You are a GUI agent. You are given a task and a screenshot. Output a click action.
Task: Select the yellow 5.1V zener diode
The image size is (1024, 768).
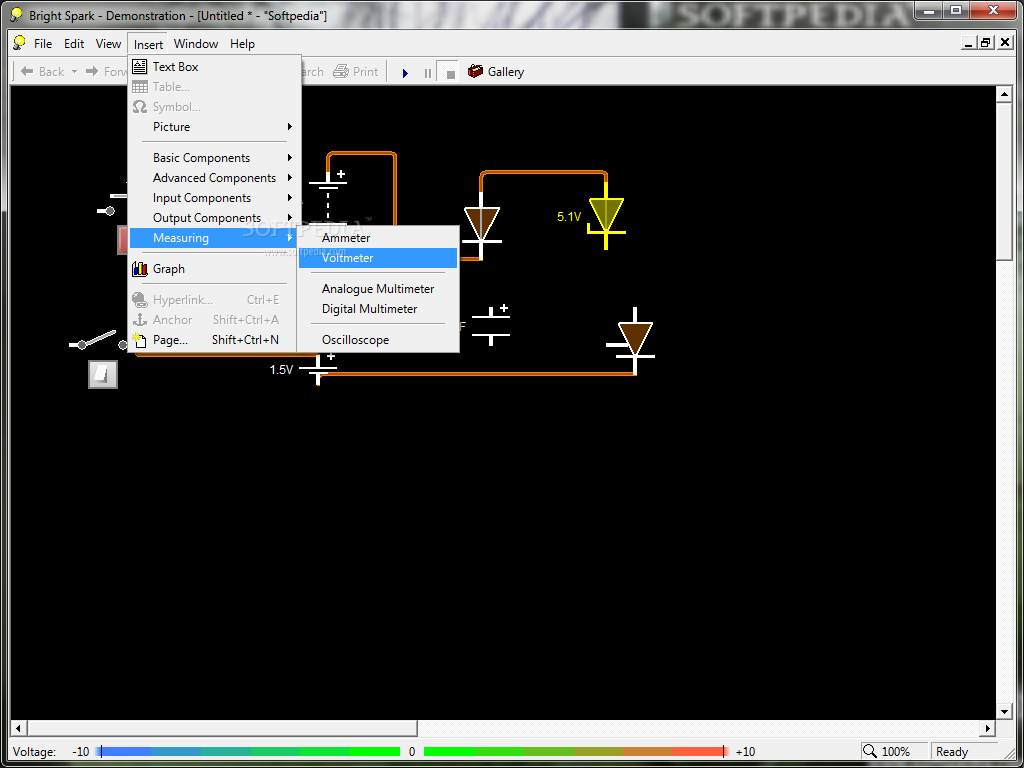pos(606,214)
